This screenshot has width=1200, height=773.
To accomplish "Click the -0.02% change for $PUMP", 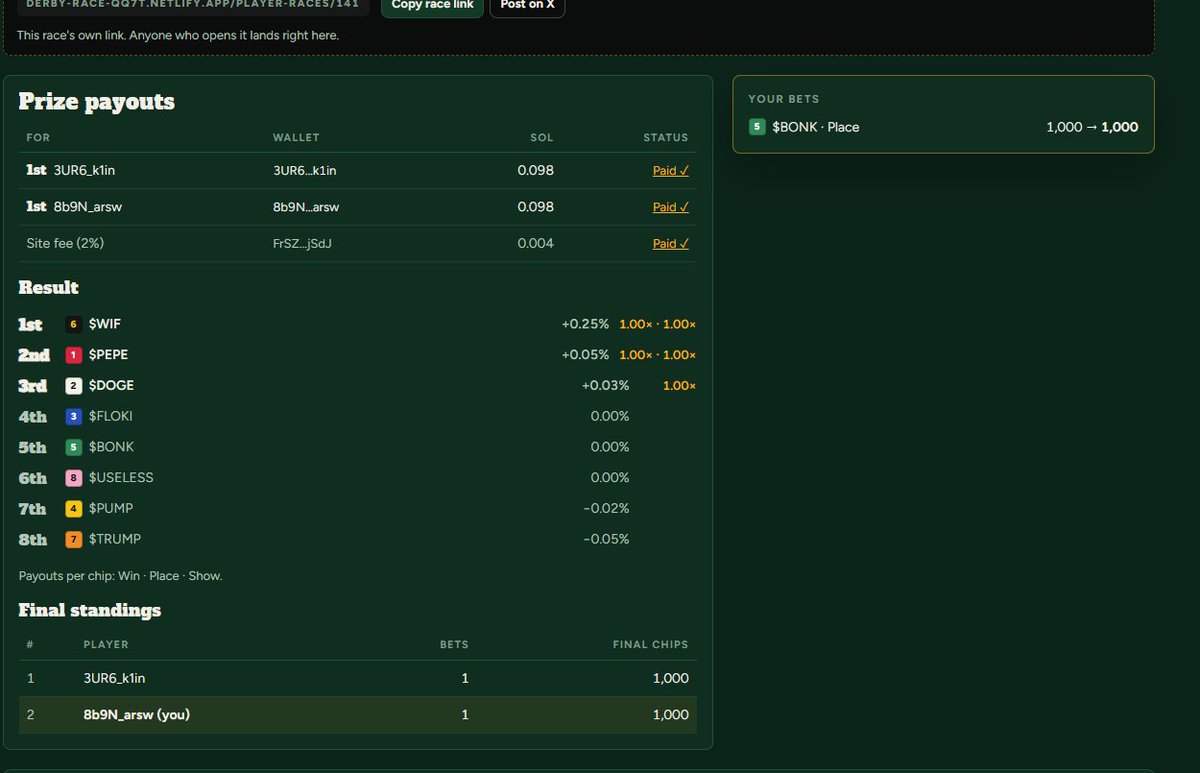I will (x=606, y=508).
